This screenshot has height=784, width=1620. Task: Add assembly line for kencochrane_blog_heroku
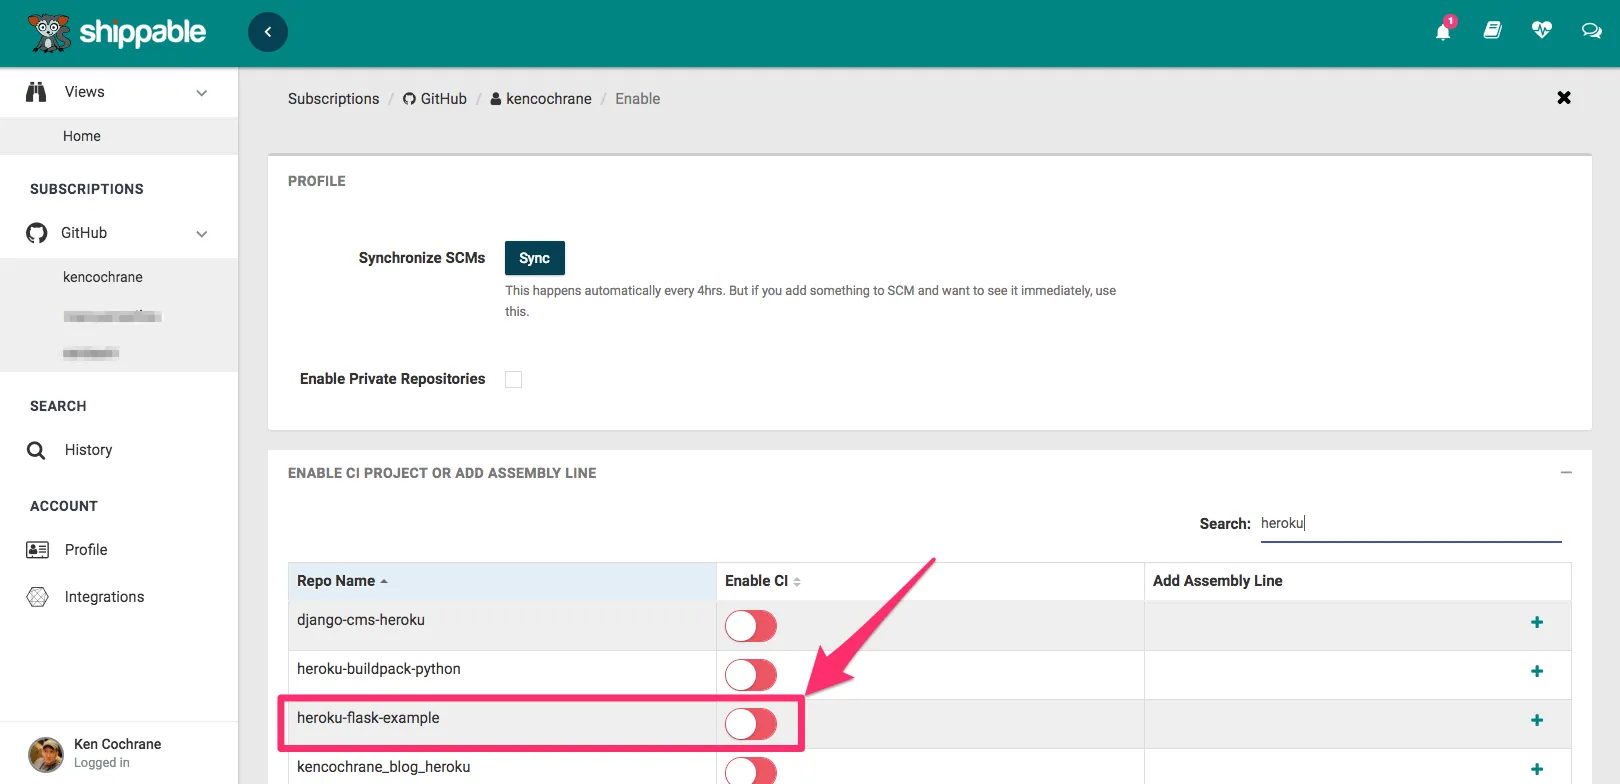coord(1537,769)
